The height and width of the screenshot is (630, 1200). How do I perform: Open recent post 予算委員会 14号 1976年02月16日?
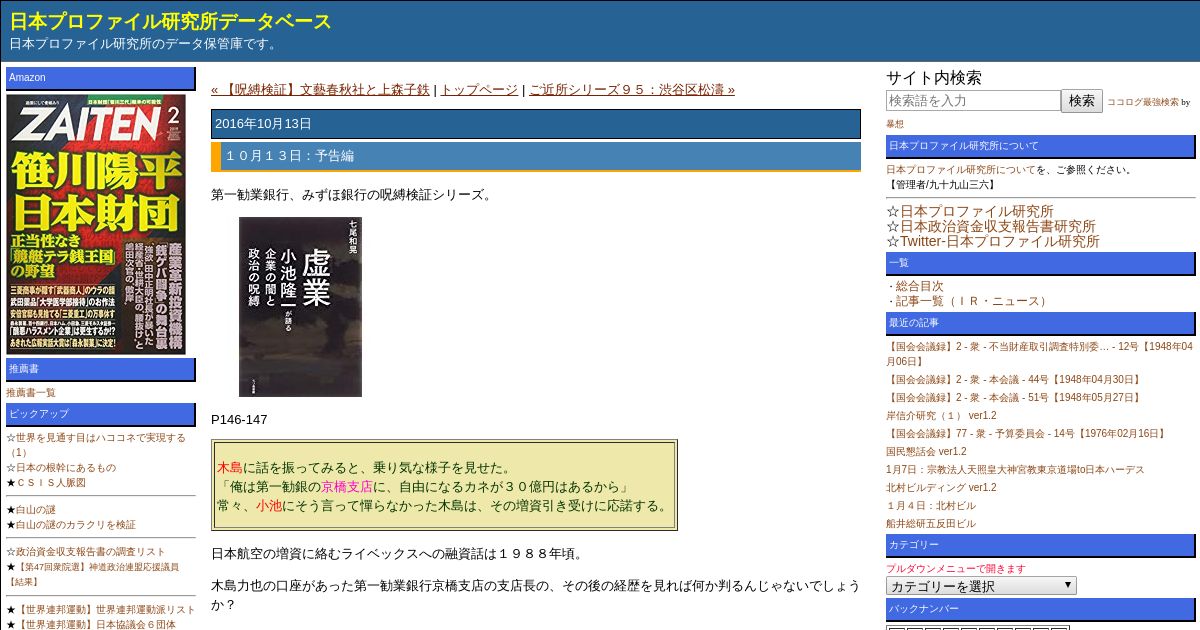1027,434
